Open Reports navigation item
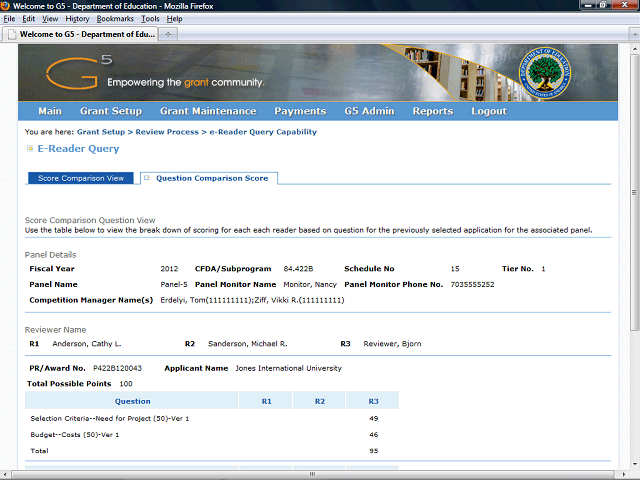The width and height of the screenshot is (640, 480). coord(433,111)
